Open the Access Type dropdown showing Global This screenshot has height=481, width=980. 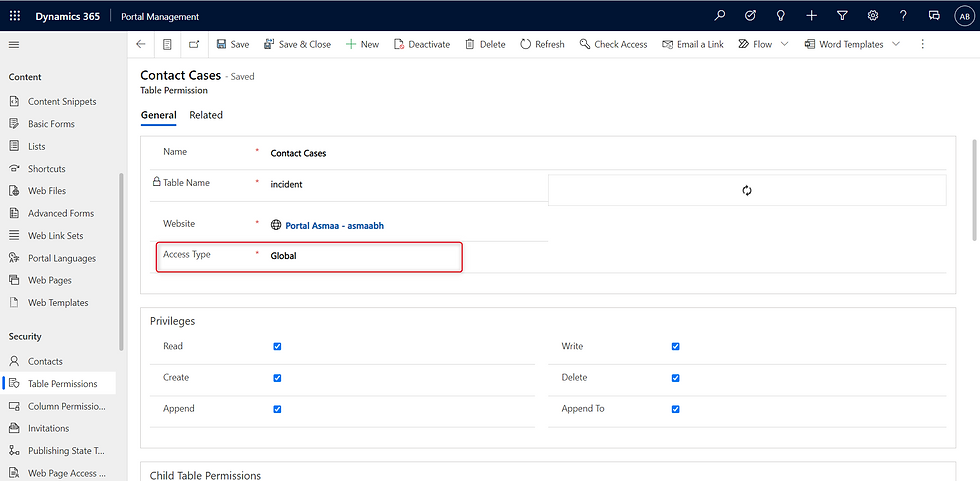pyautogui.click(x=360, y=256)
